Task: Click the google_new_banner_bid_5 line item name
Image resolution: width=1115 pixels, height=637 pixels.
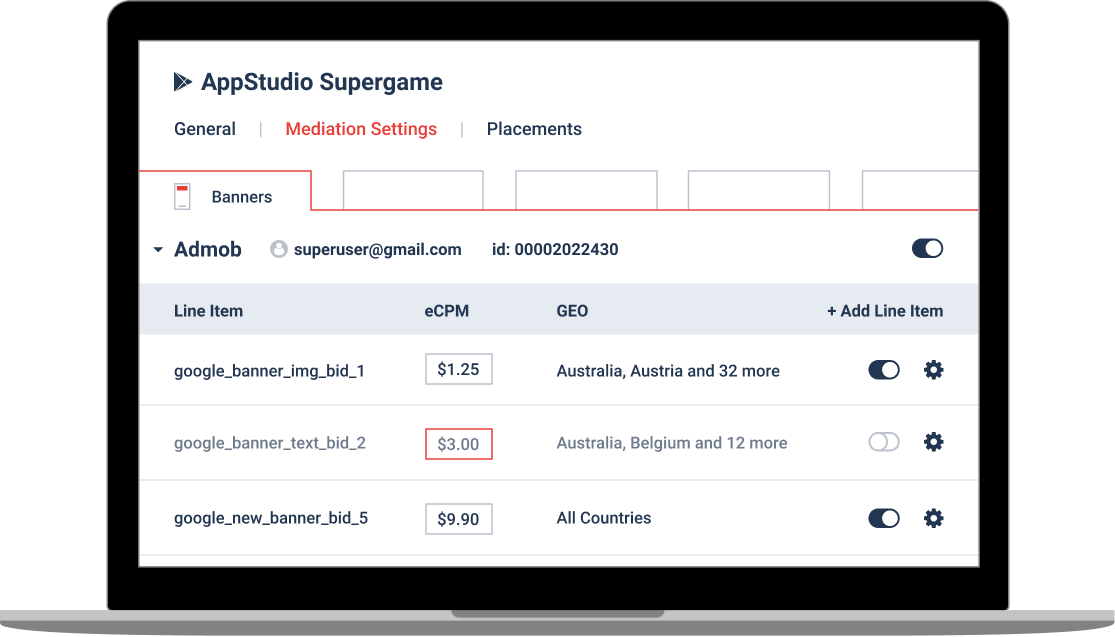Action: (x=271, y=518)
